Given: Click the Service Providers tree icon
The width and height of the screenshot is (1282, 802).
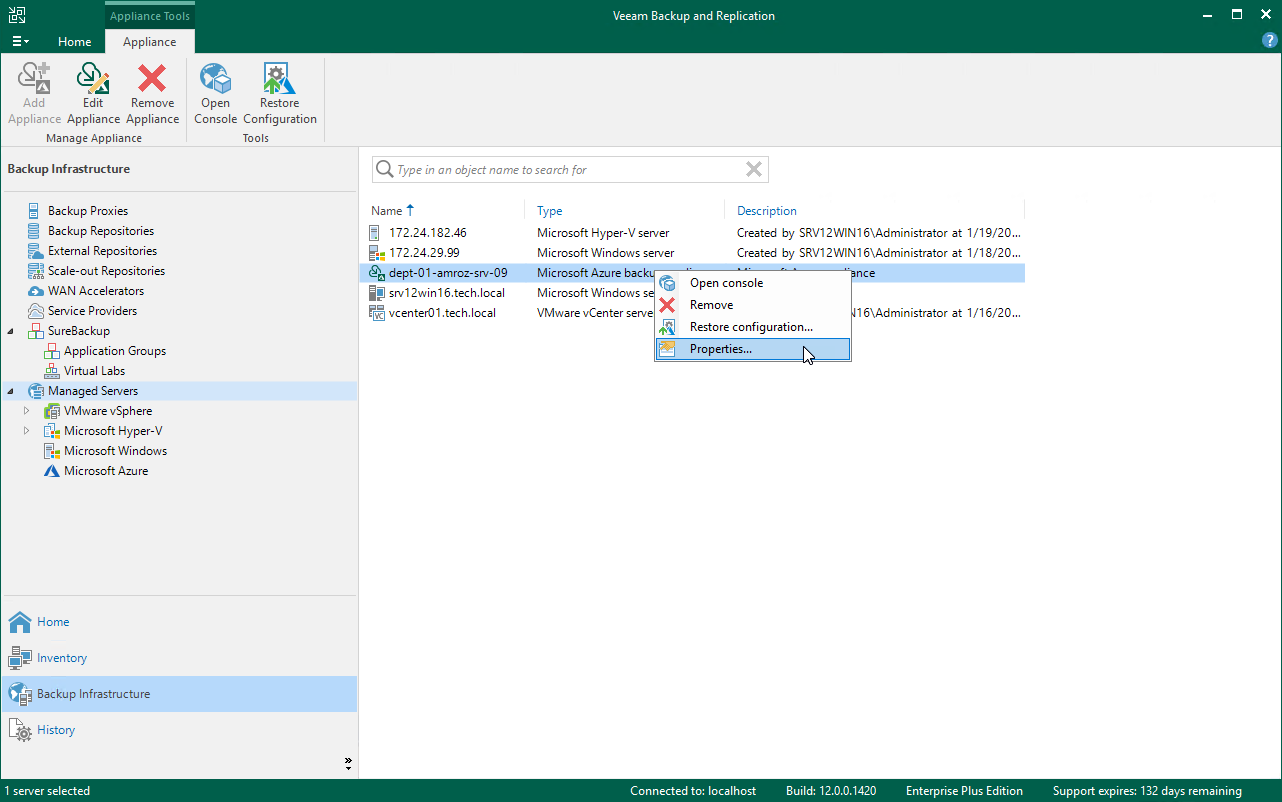Looking at the screenshot, I should (35, 311).
